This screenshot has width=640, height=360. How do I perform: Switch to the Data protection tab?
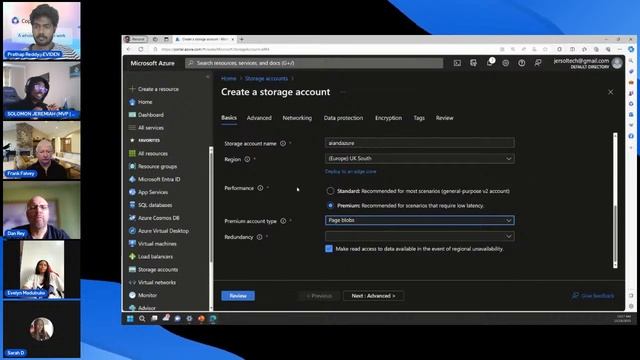tap(343, 118)
